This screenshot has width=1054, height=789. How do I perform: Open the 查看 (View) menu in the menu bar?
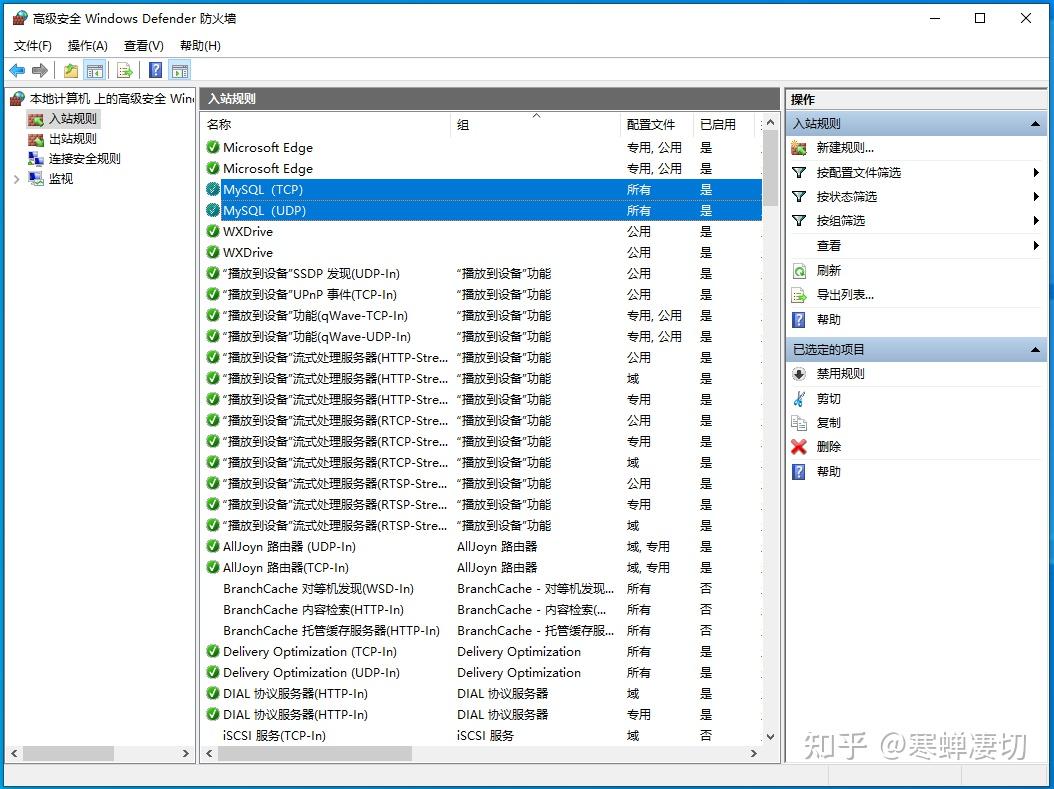[142, 45]
